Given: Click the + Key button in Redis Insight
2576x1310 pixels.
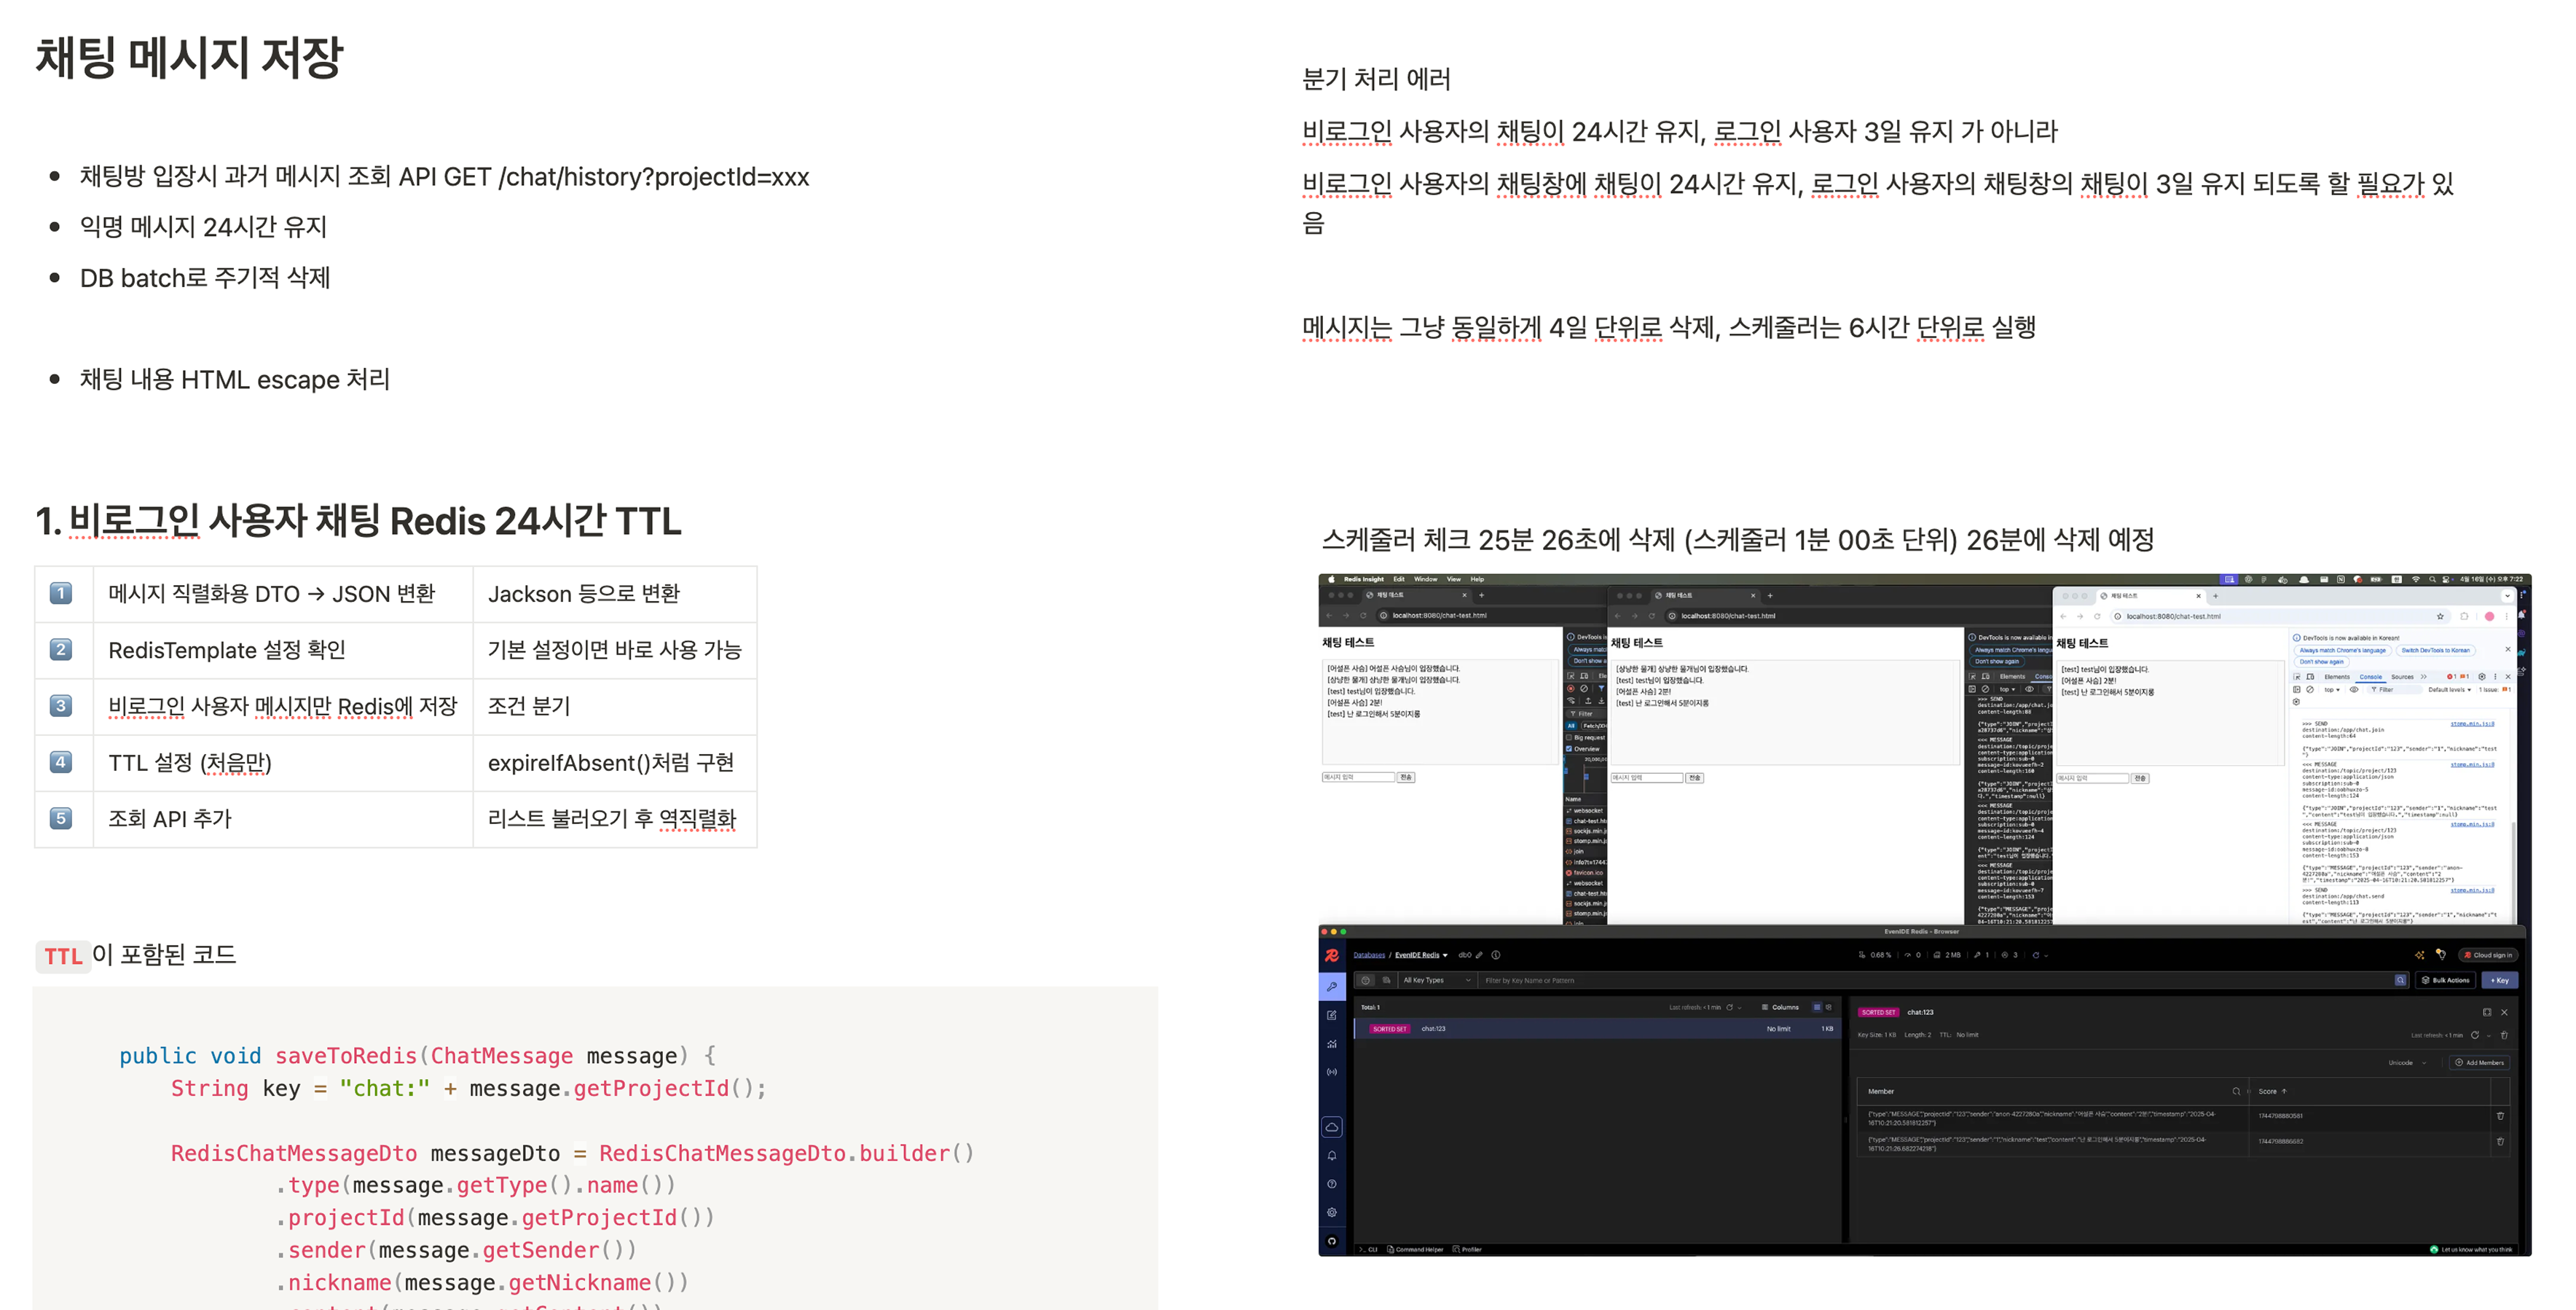Looking at the screenshot, I should (x=2500, y=980).
